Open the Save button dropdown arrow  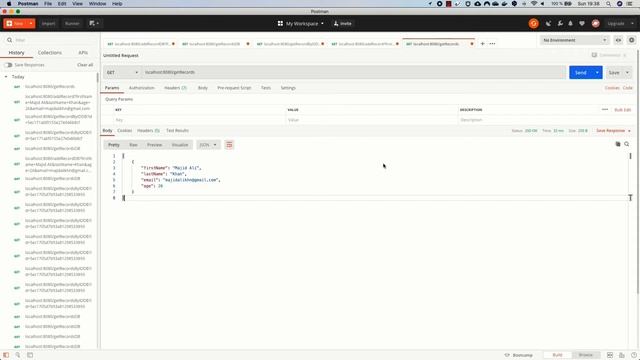627,73
